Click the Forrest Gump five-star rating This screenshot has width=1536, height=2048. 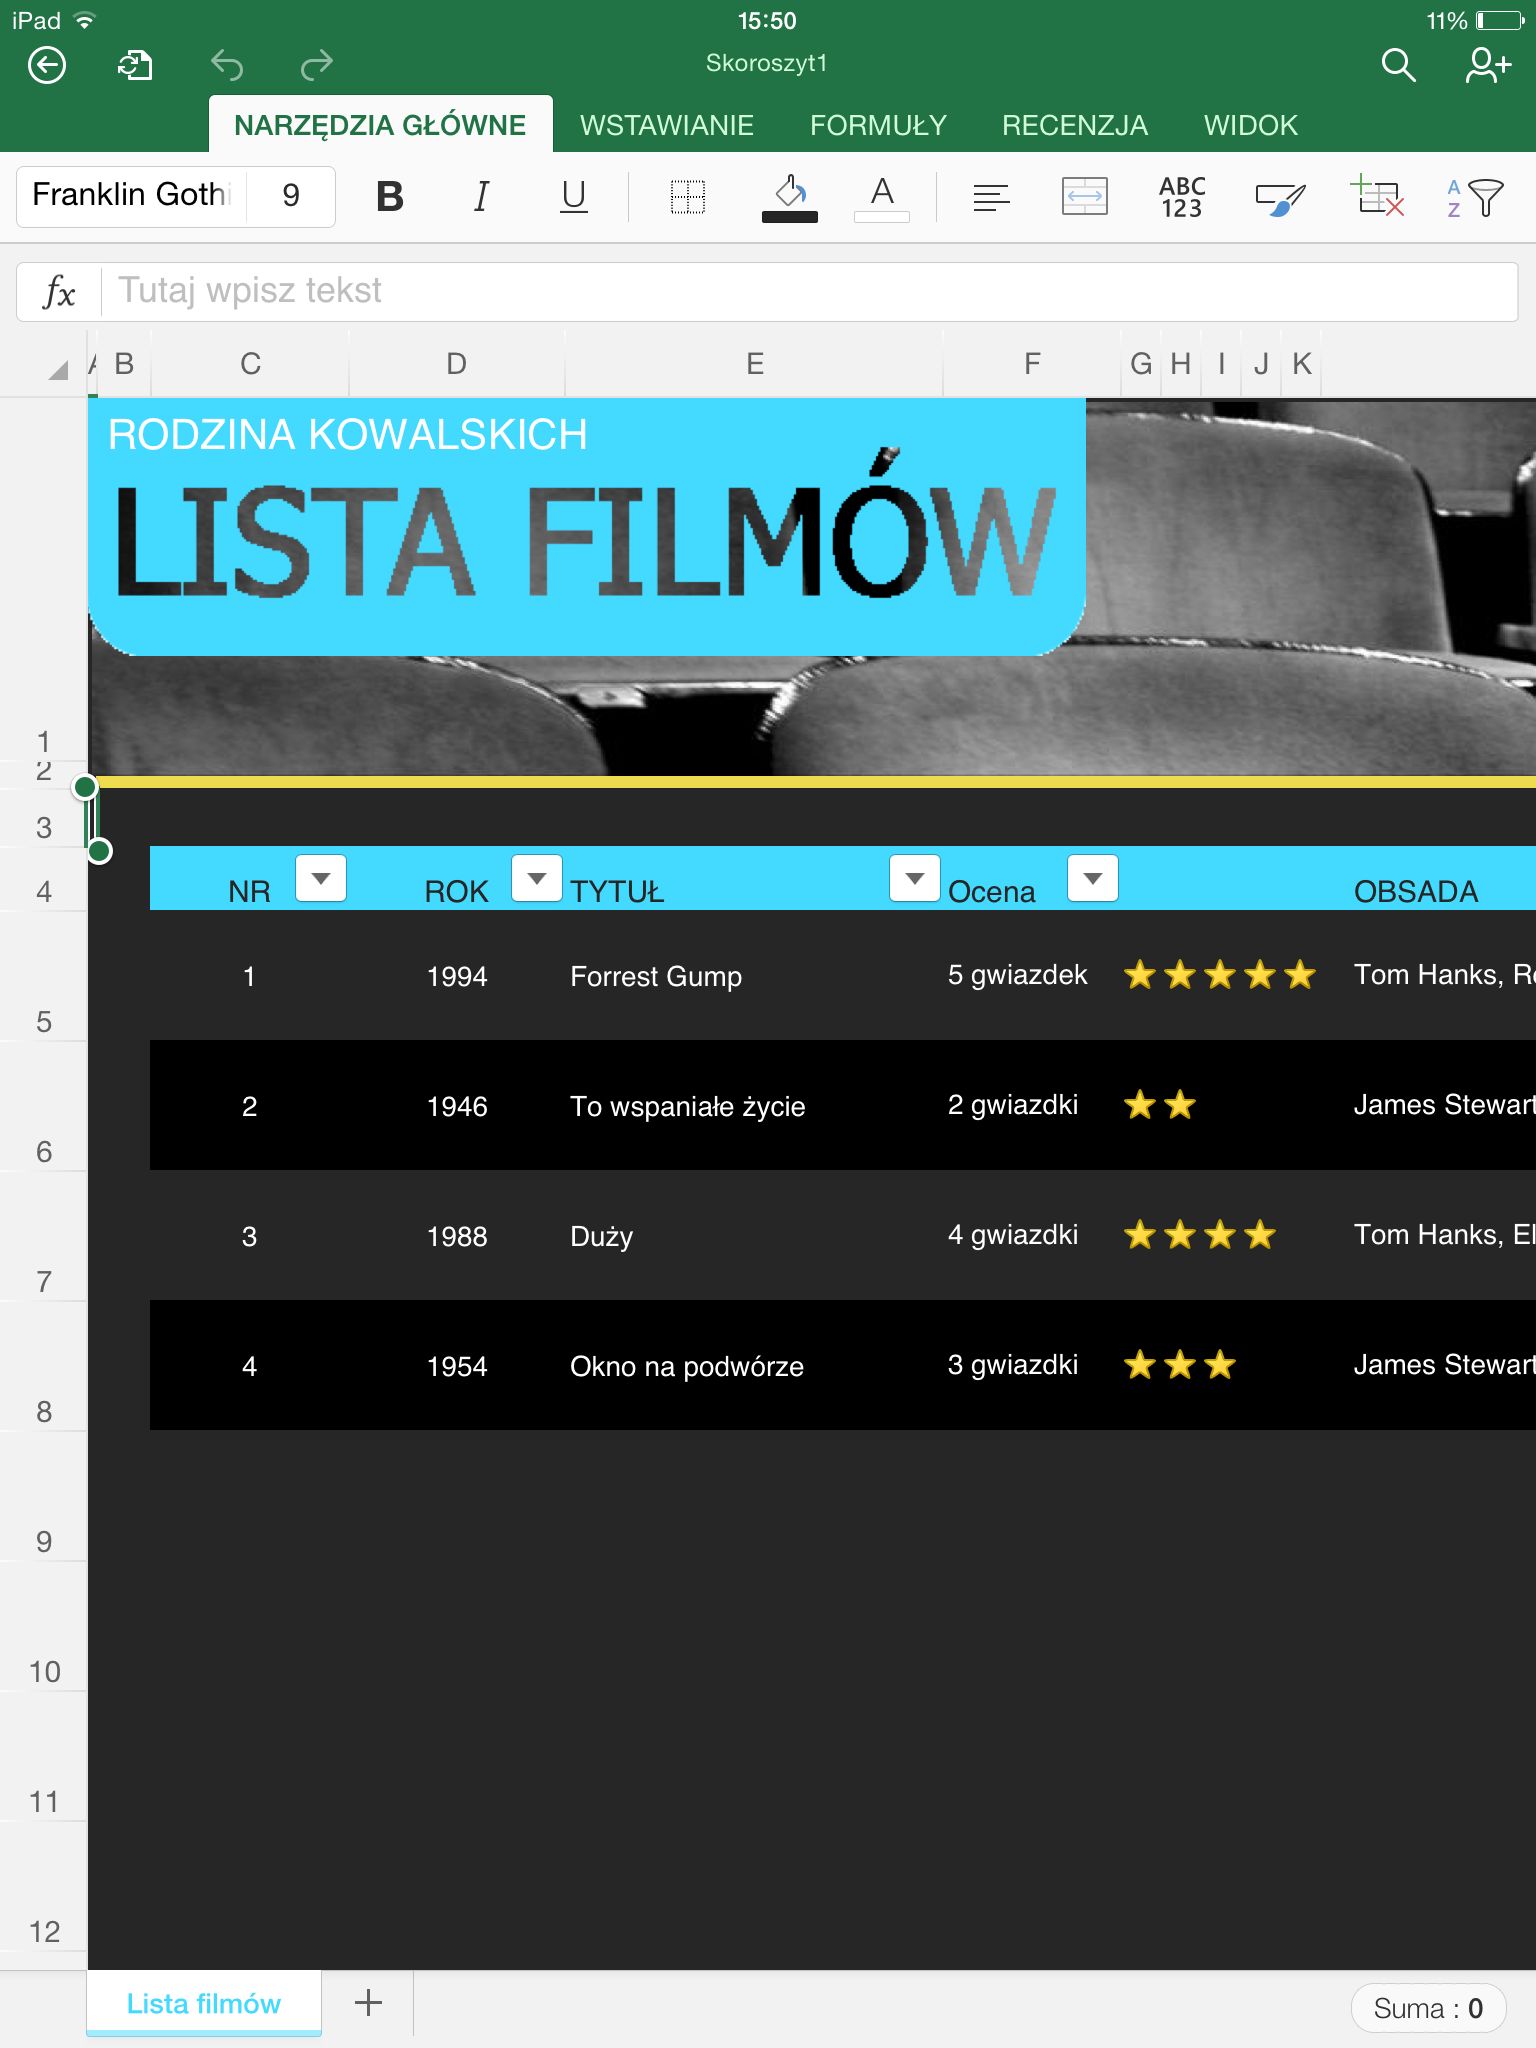coord(1219,974)
